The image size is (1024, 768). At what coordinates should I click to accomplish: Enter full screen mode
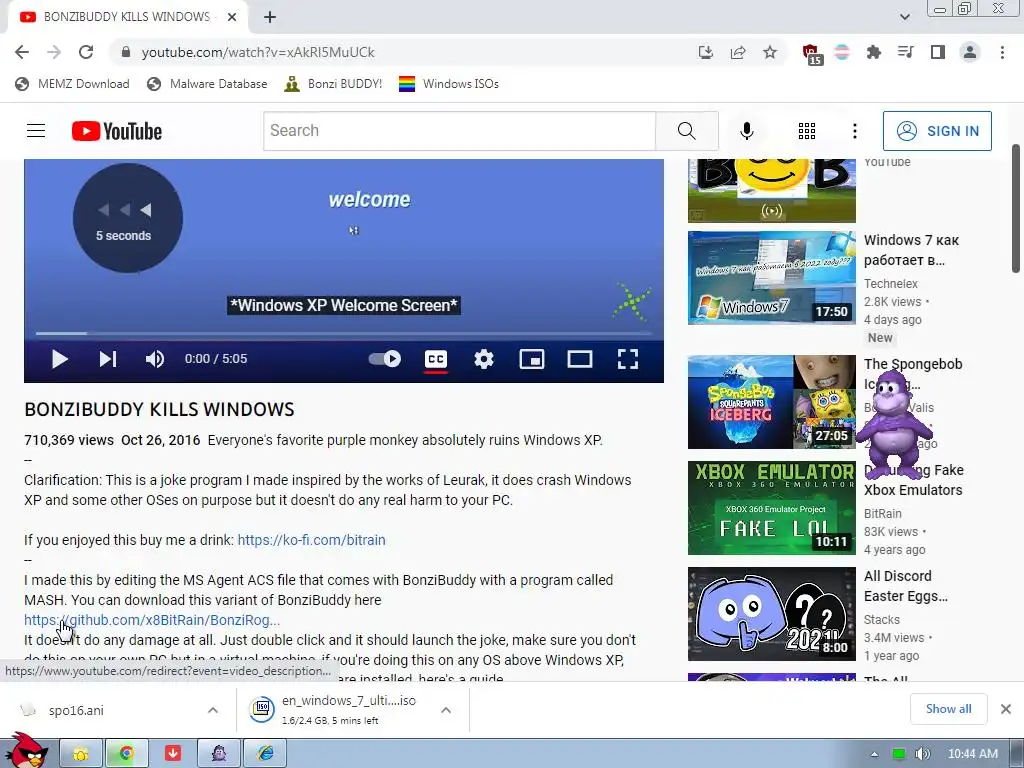[x=628, y=359]
